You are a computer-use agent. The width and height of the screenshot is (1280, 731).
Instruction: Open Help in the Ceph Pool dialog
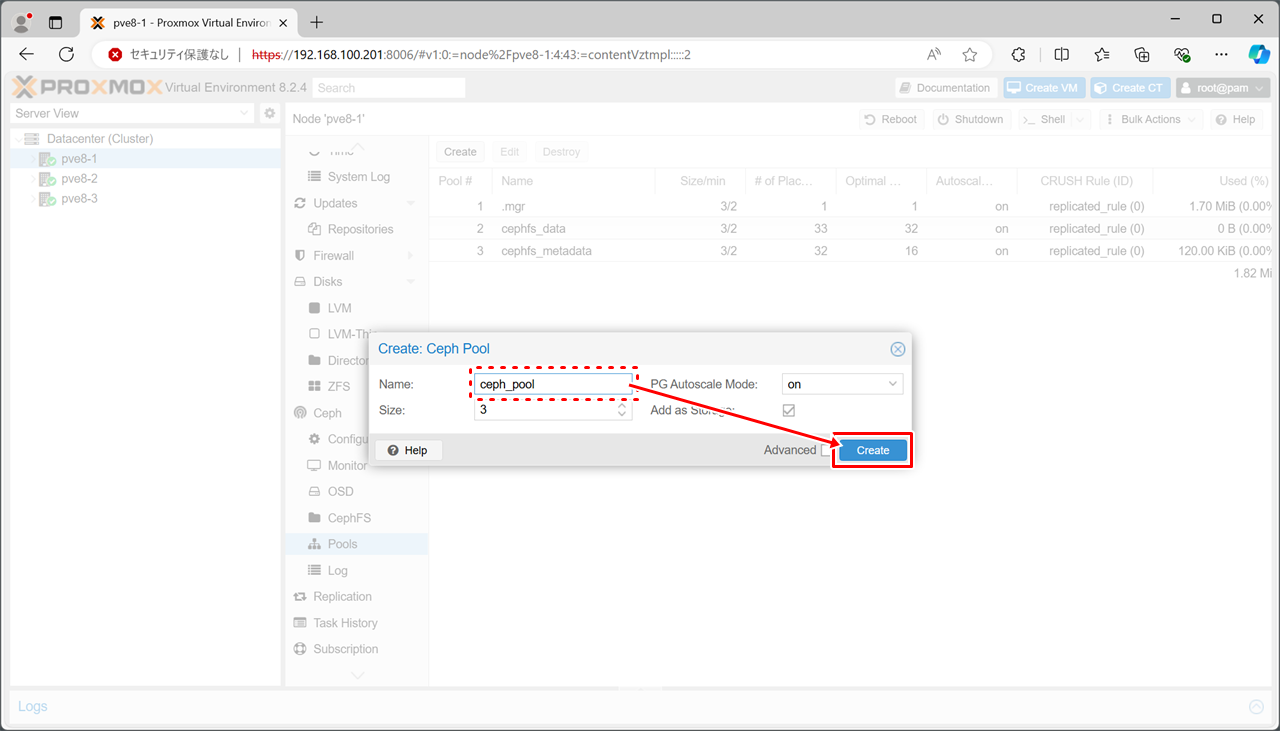408,450
